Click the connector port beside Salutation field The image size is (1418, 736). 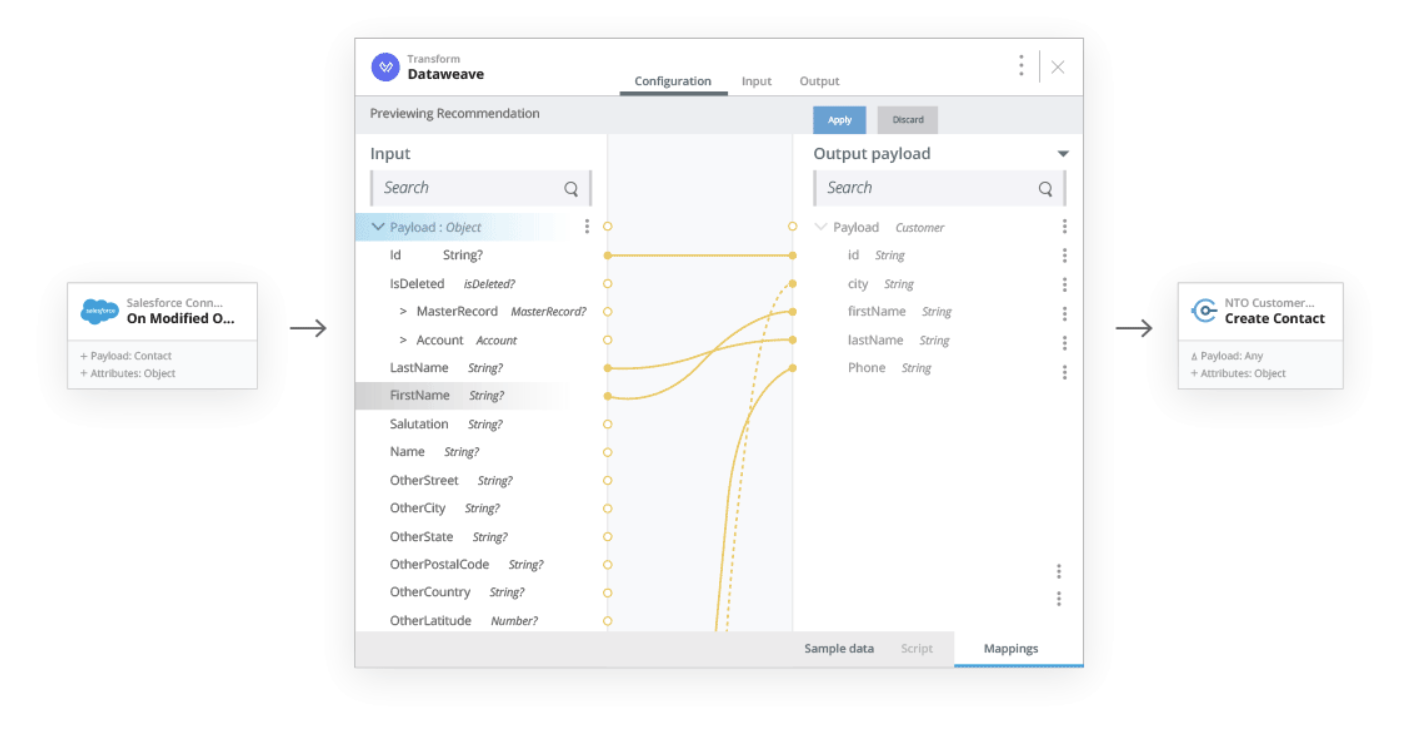[x=607, y=424]
